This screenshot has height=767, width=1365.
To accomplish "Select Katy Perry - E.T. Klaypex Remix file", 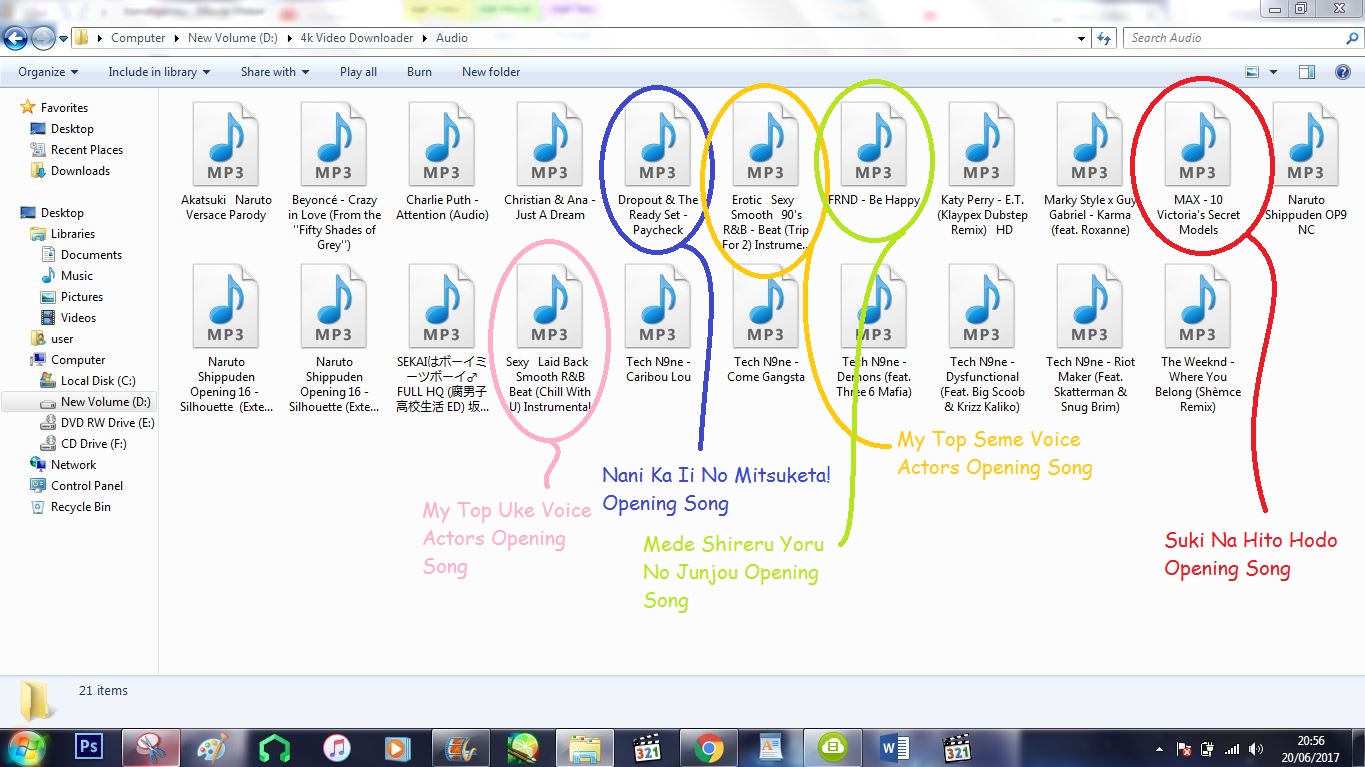I will point(982,168).
